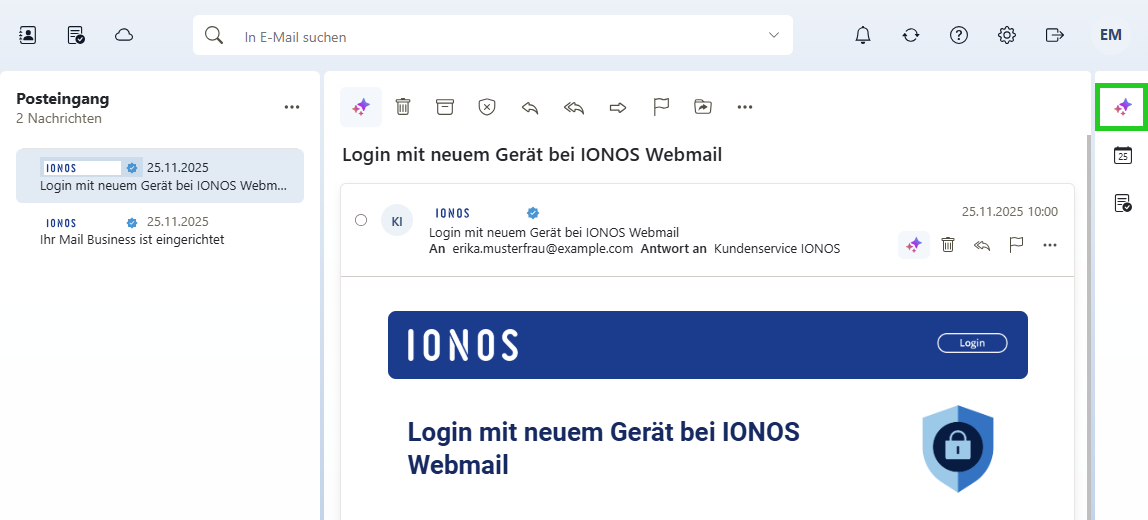Open the EM account avatar
This screenshot has width=1148, height=520.
pyautogui.click(x=1111, y=34)
